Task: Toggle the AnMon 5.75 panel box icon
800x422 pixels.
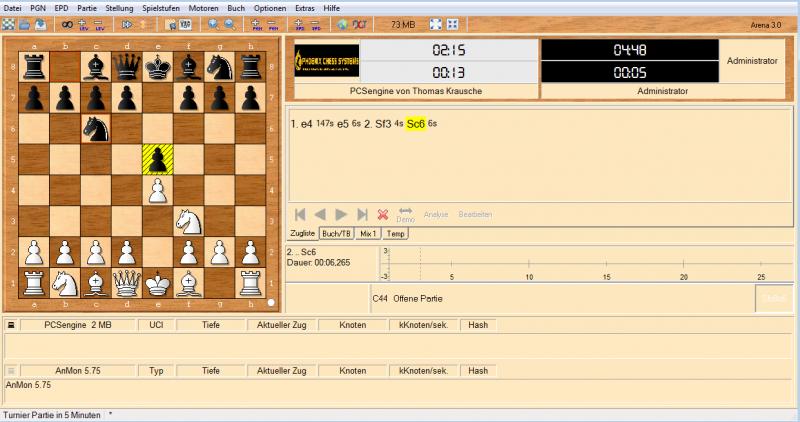Action: 11,370
